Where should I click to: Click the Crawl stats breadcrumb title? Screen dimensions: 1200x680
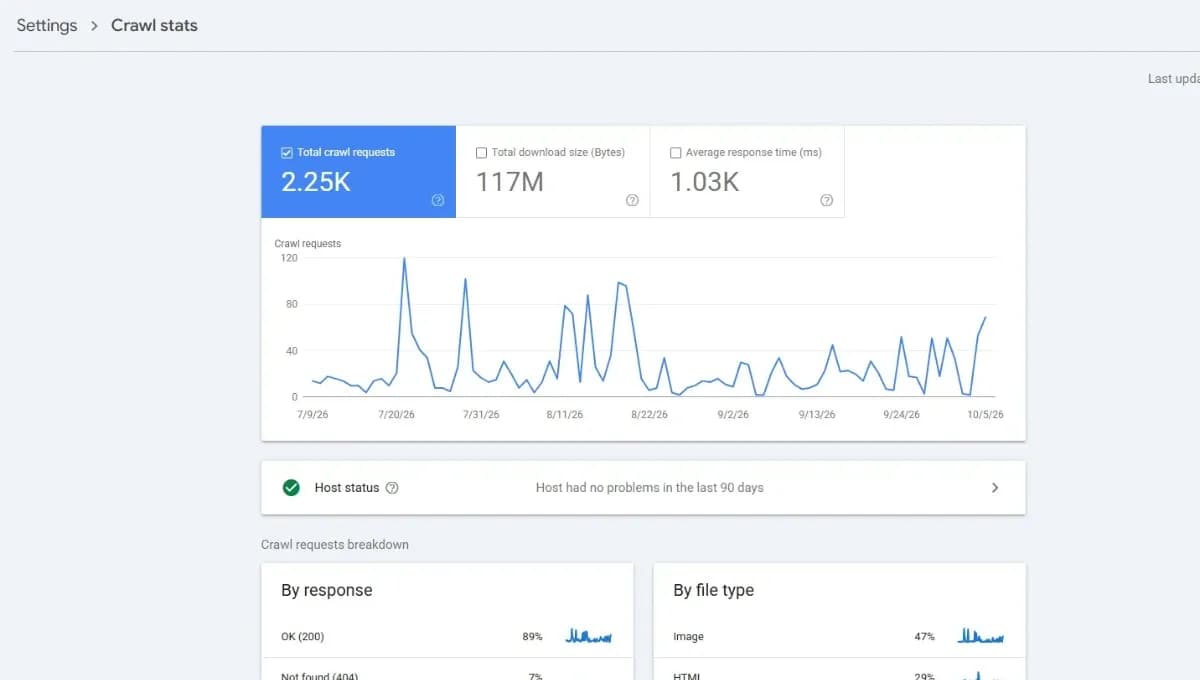(154, 26)
